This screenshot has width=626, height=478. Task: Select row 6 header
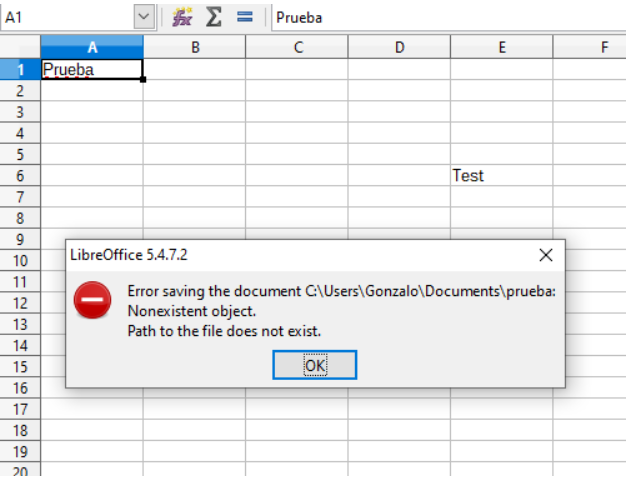pyautogui.click(x=20, y=176)
